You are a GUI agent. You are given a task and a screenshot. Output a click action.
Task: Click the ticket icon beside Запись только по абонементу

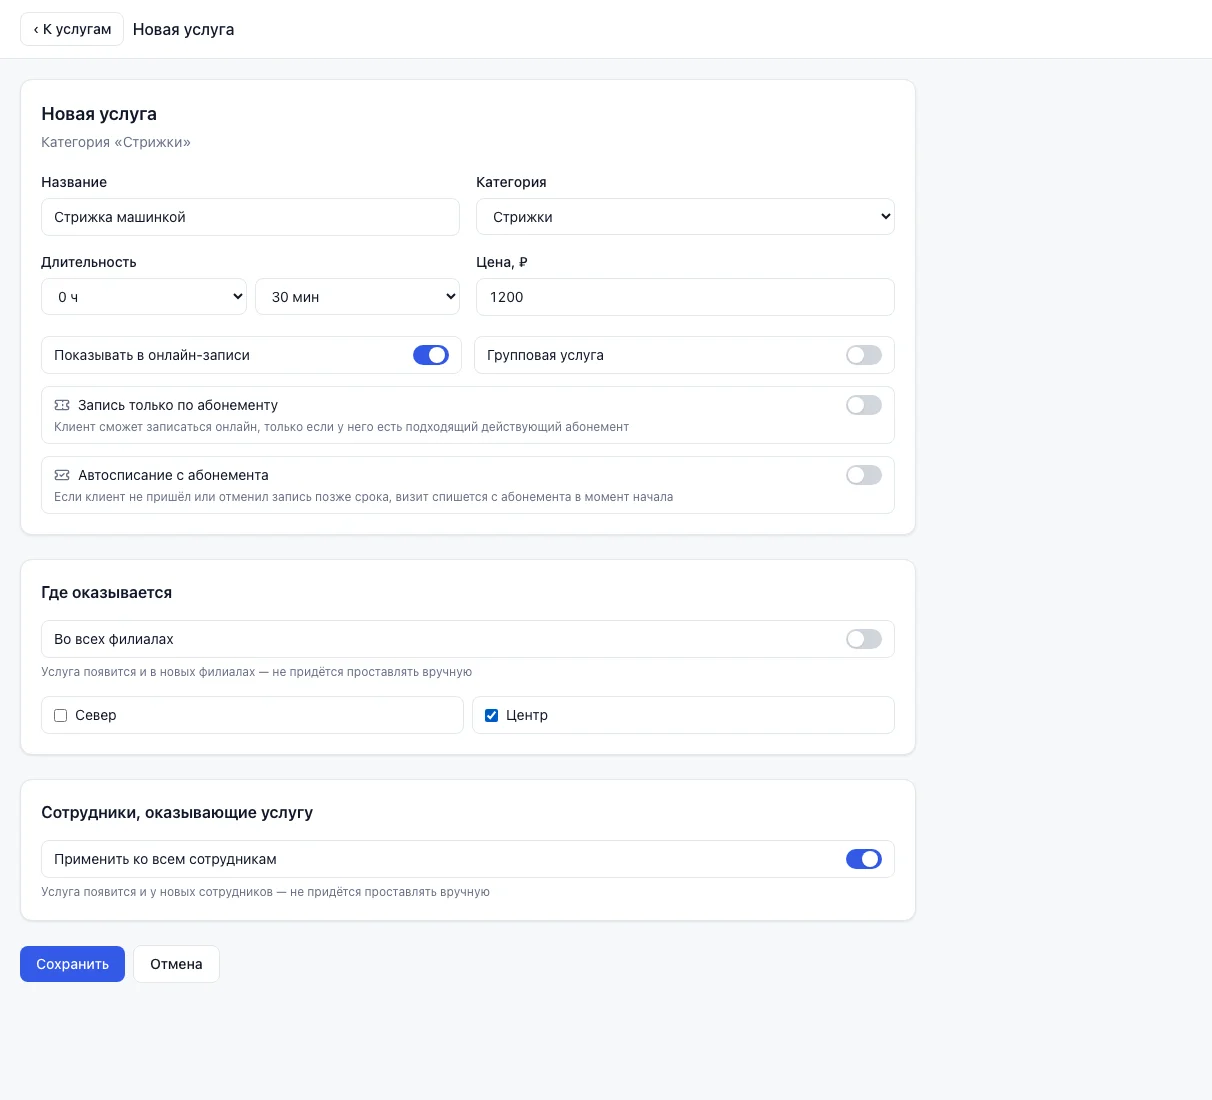click(62, 405)
